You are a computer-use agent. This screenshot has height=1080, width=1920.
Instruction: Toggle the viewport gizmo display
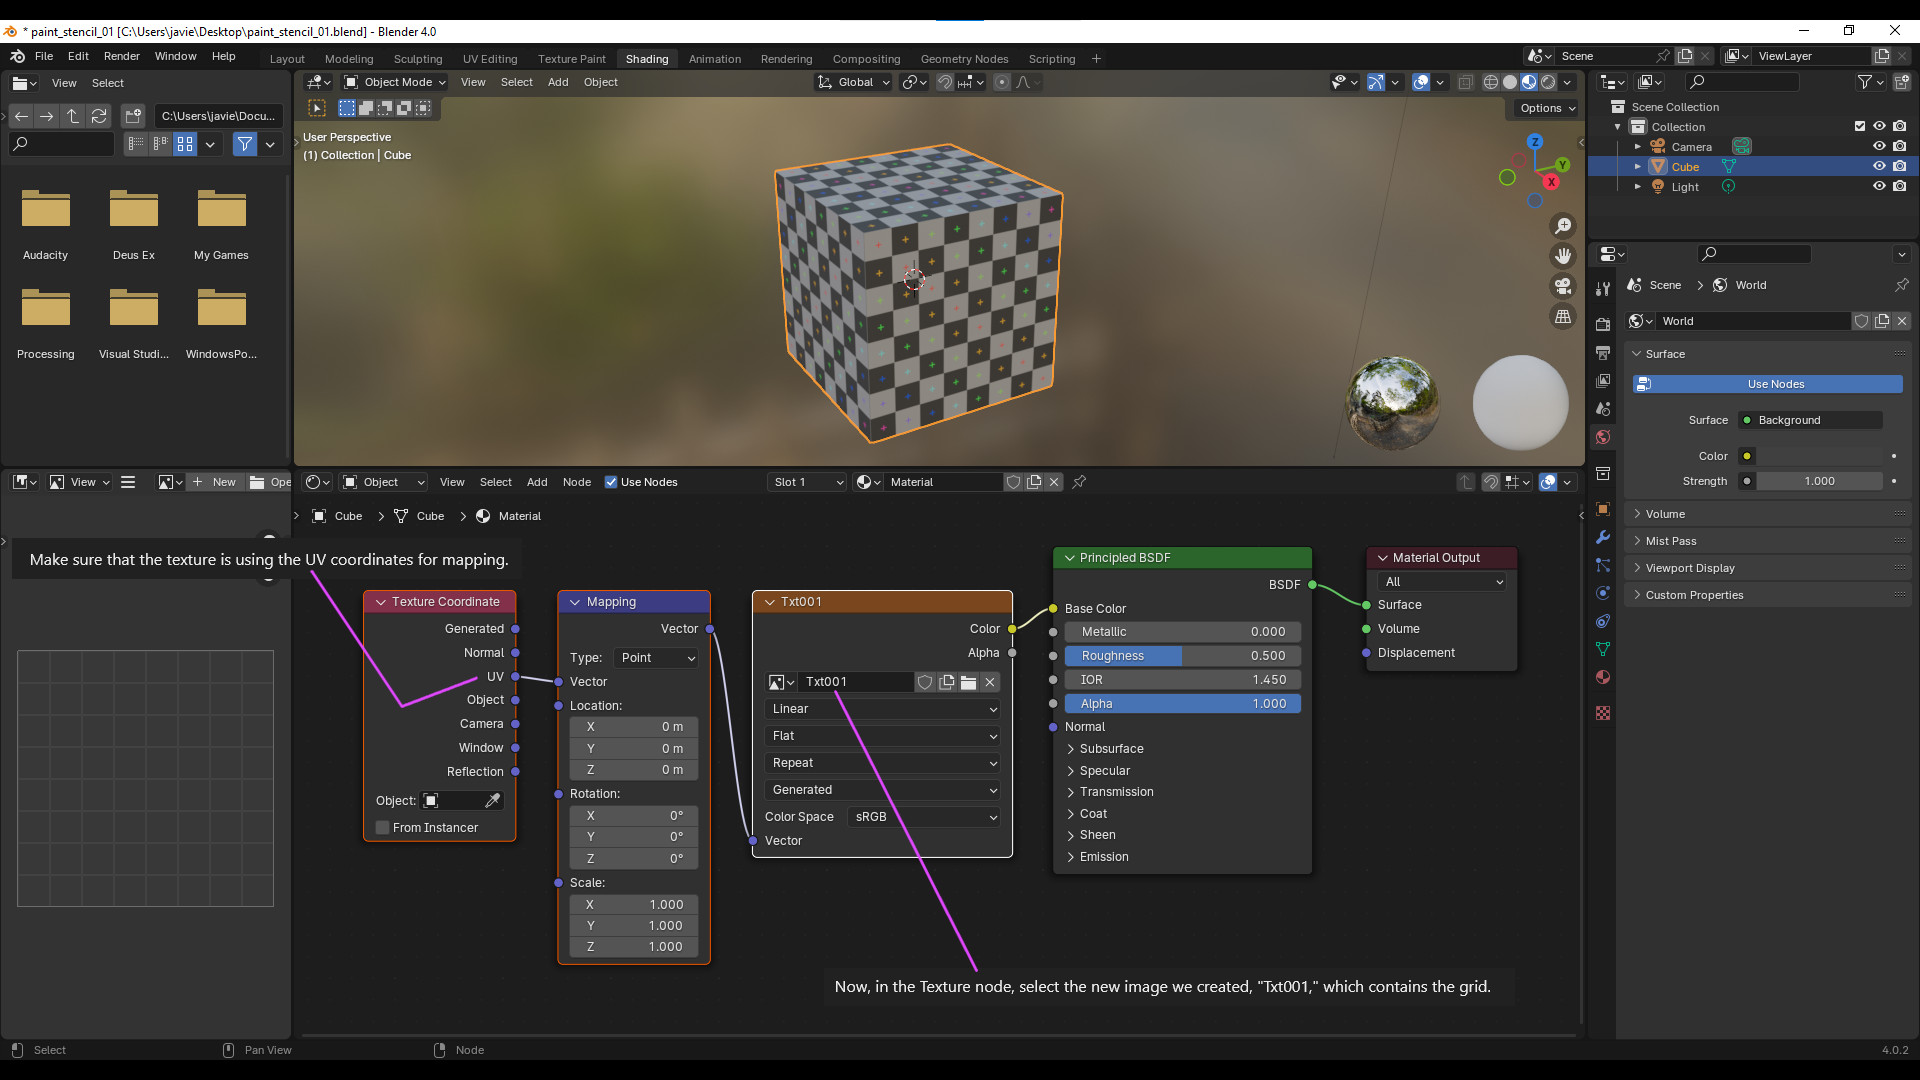pyautogui.click(x=1376, y=82)
